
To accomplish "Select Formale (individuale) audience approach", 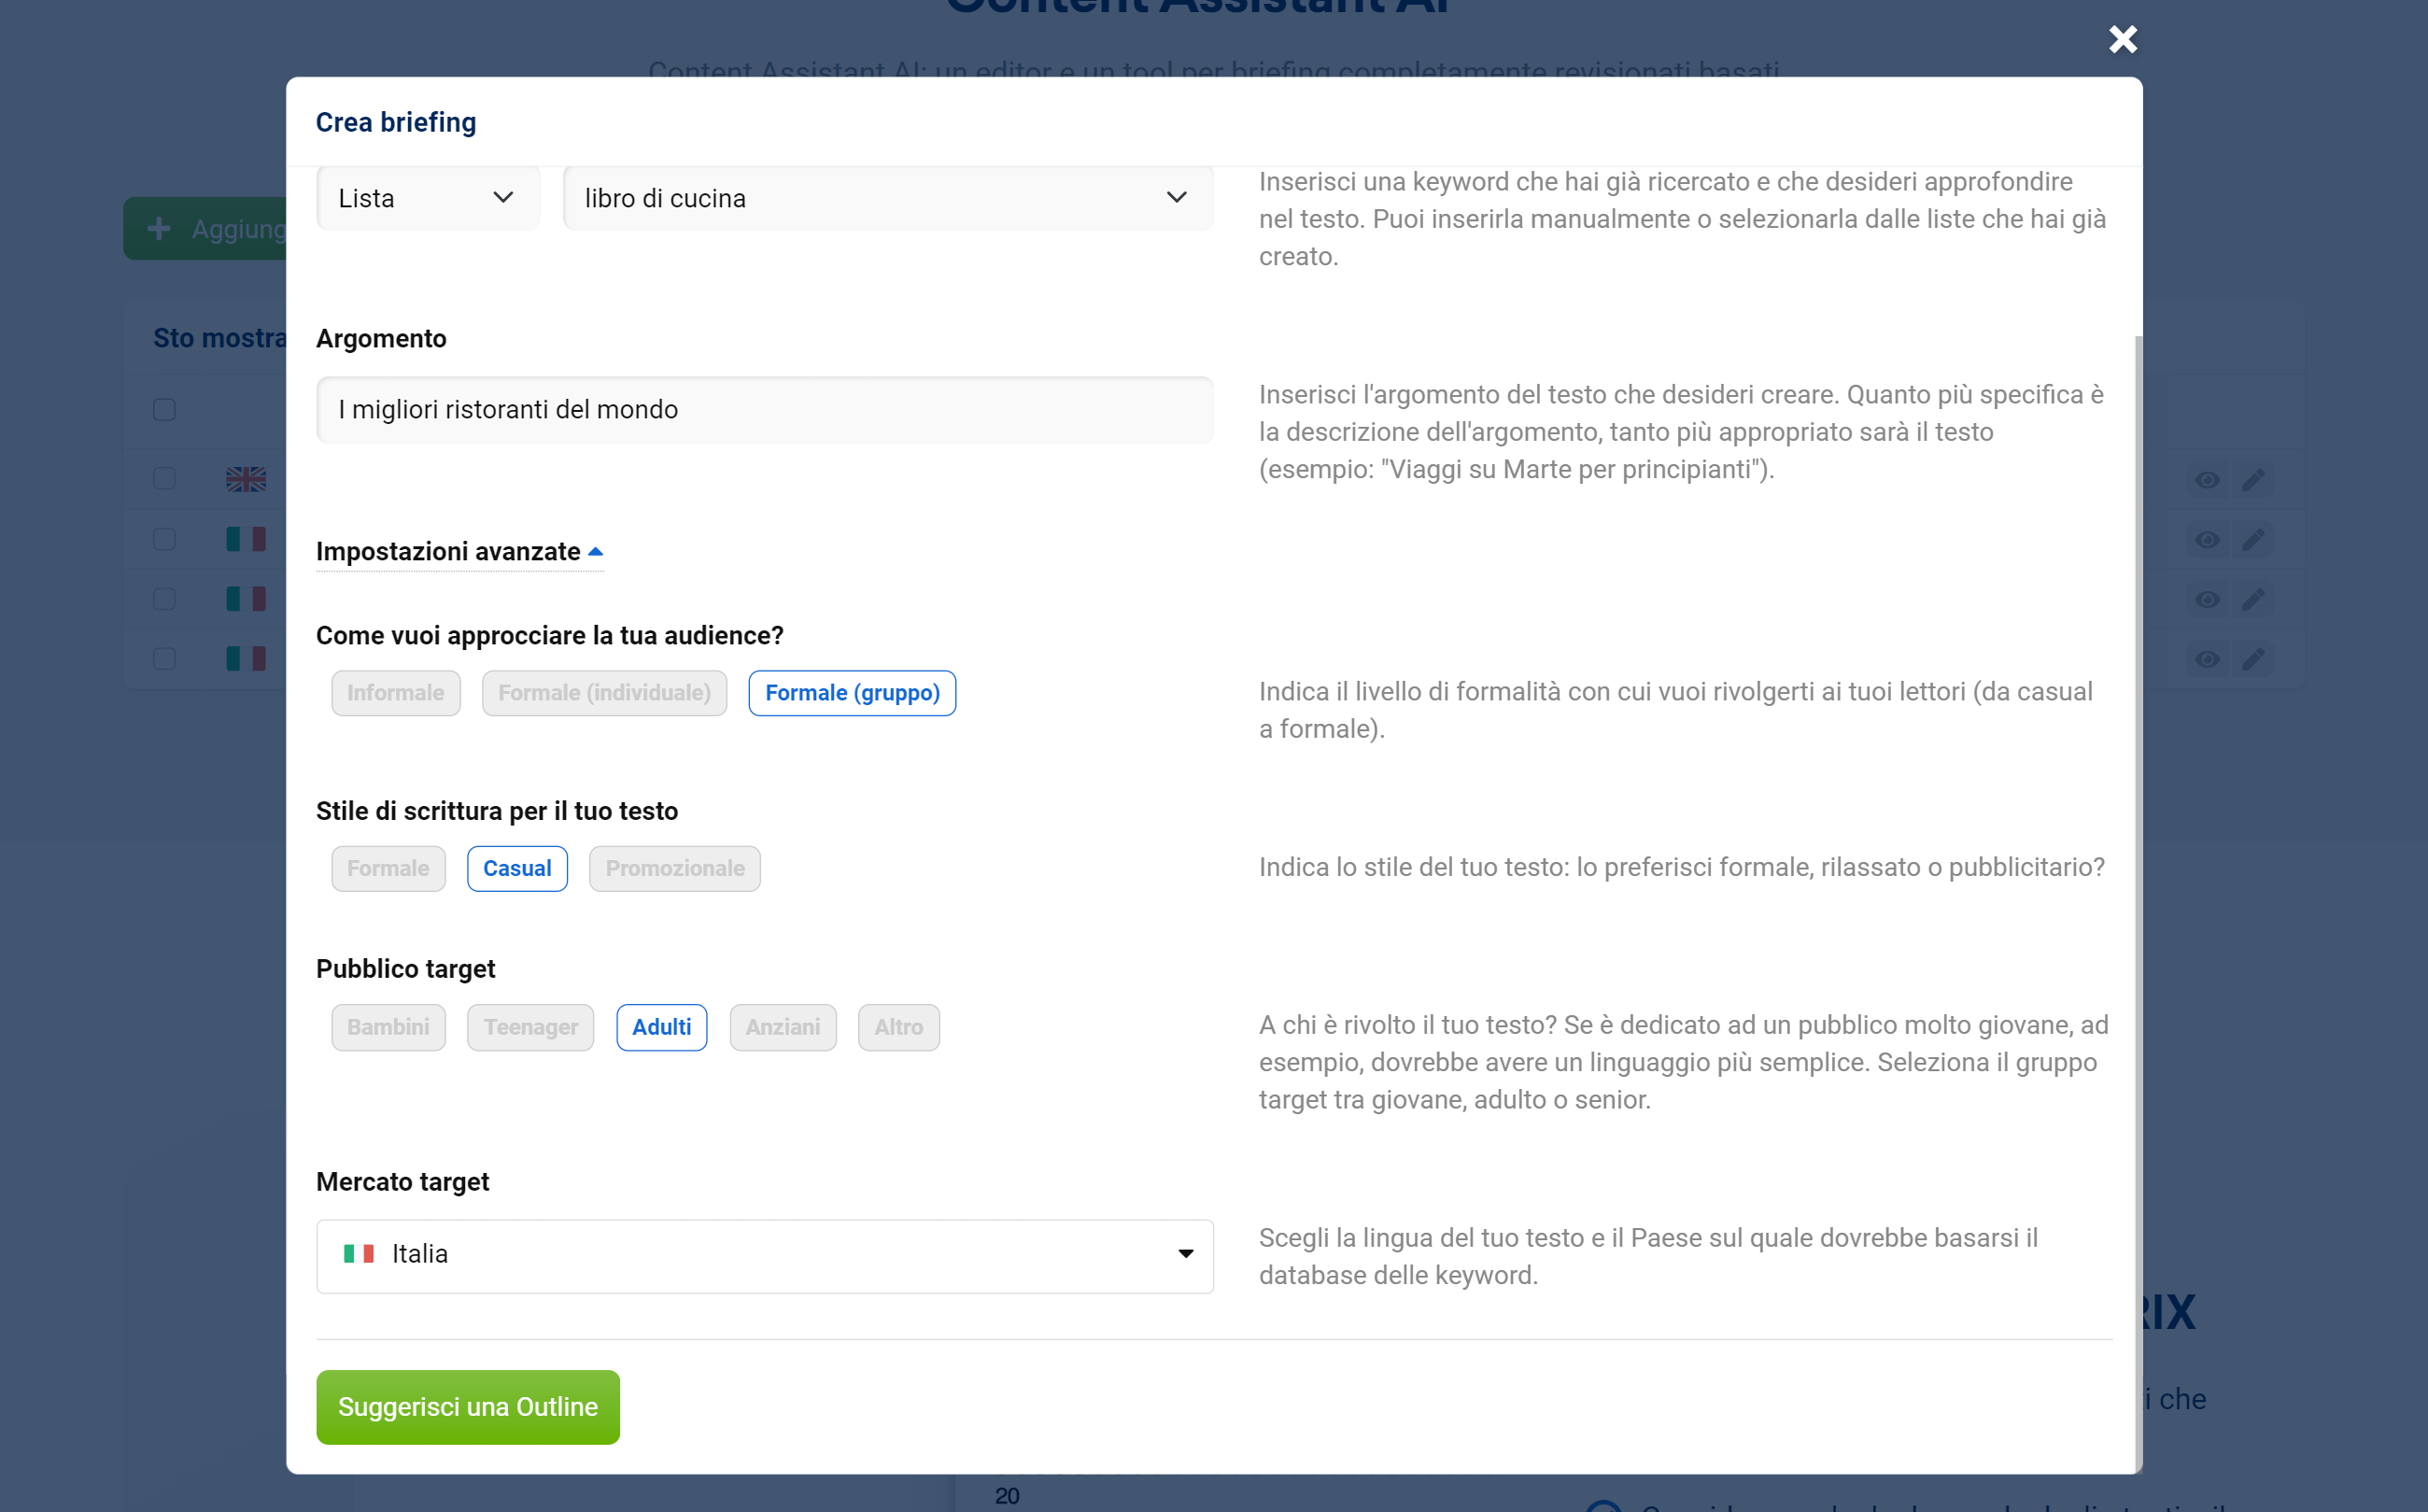I will click(604, 693).
